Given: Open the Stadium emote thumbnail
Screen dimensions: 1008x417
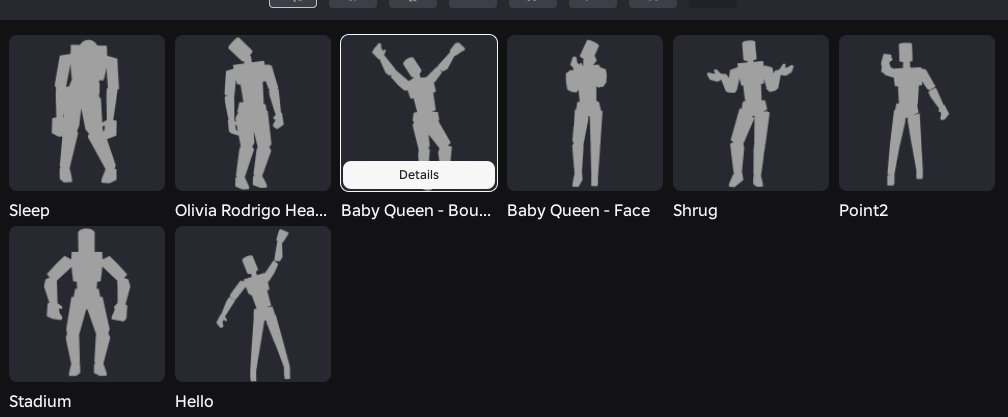Looking at the screenshot, I should pos(87,304).
